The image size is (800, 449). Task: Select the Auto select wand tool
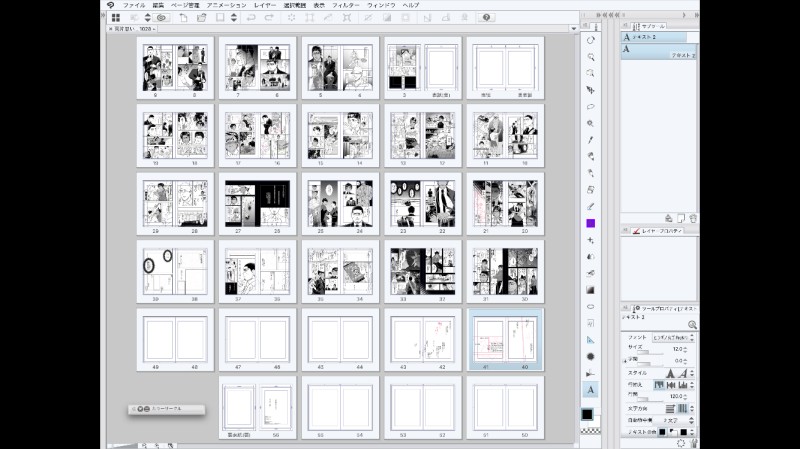pyautogui.click(x=590, y=123)
